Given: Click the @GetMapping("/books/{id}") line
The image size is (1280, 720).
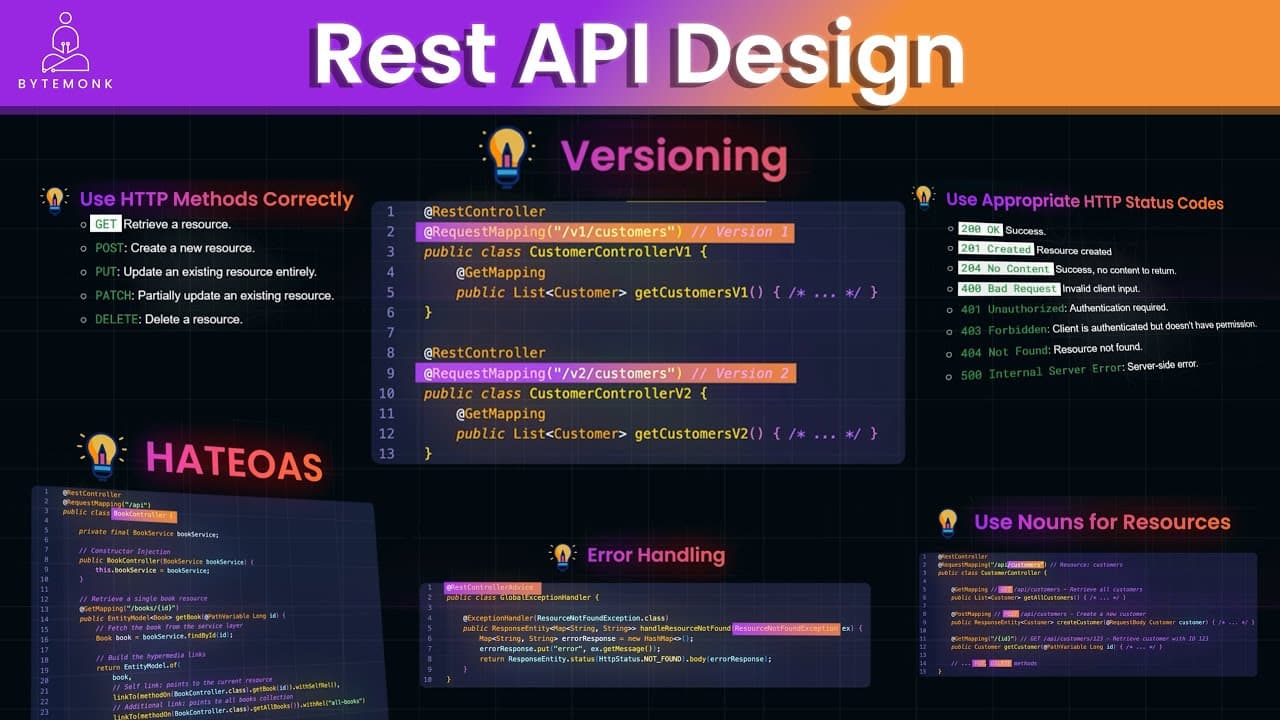Looking at the screenshot, I should 129,607.
